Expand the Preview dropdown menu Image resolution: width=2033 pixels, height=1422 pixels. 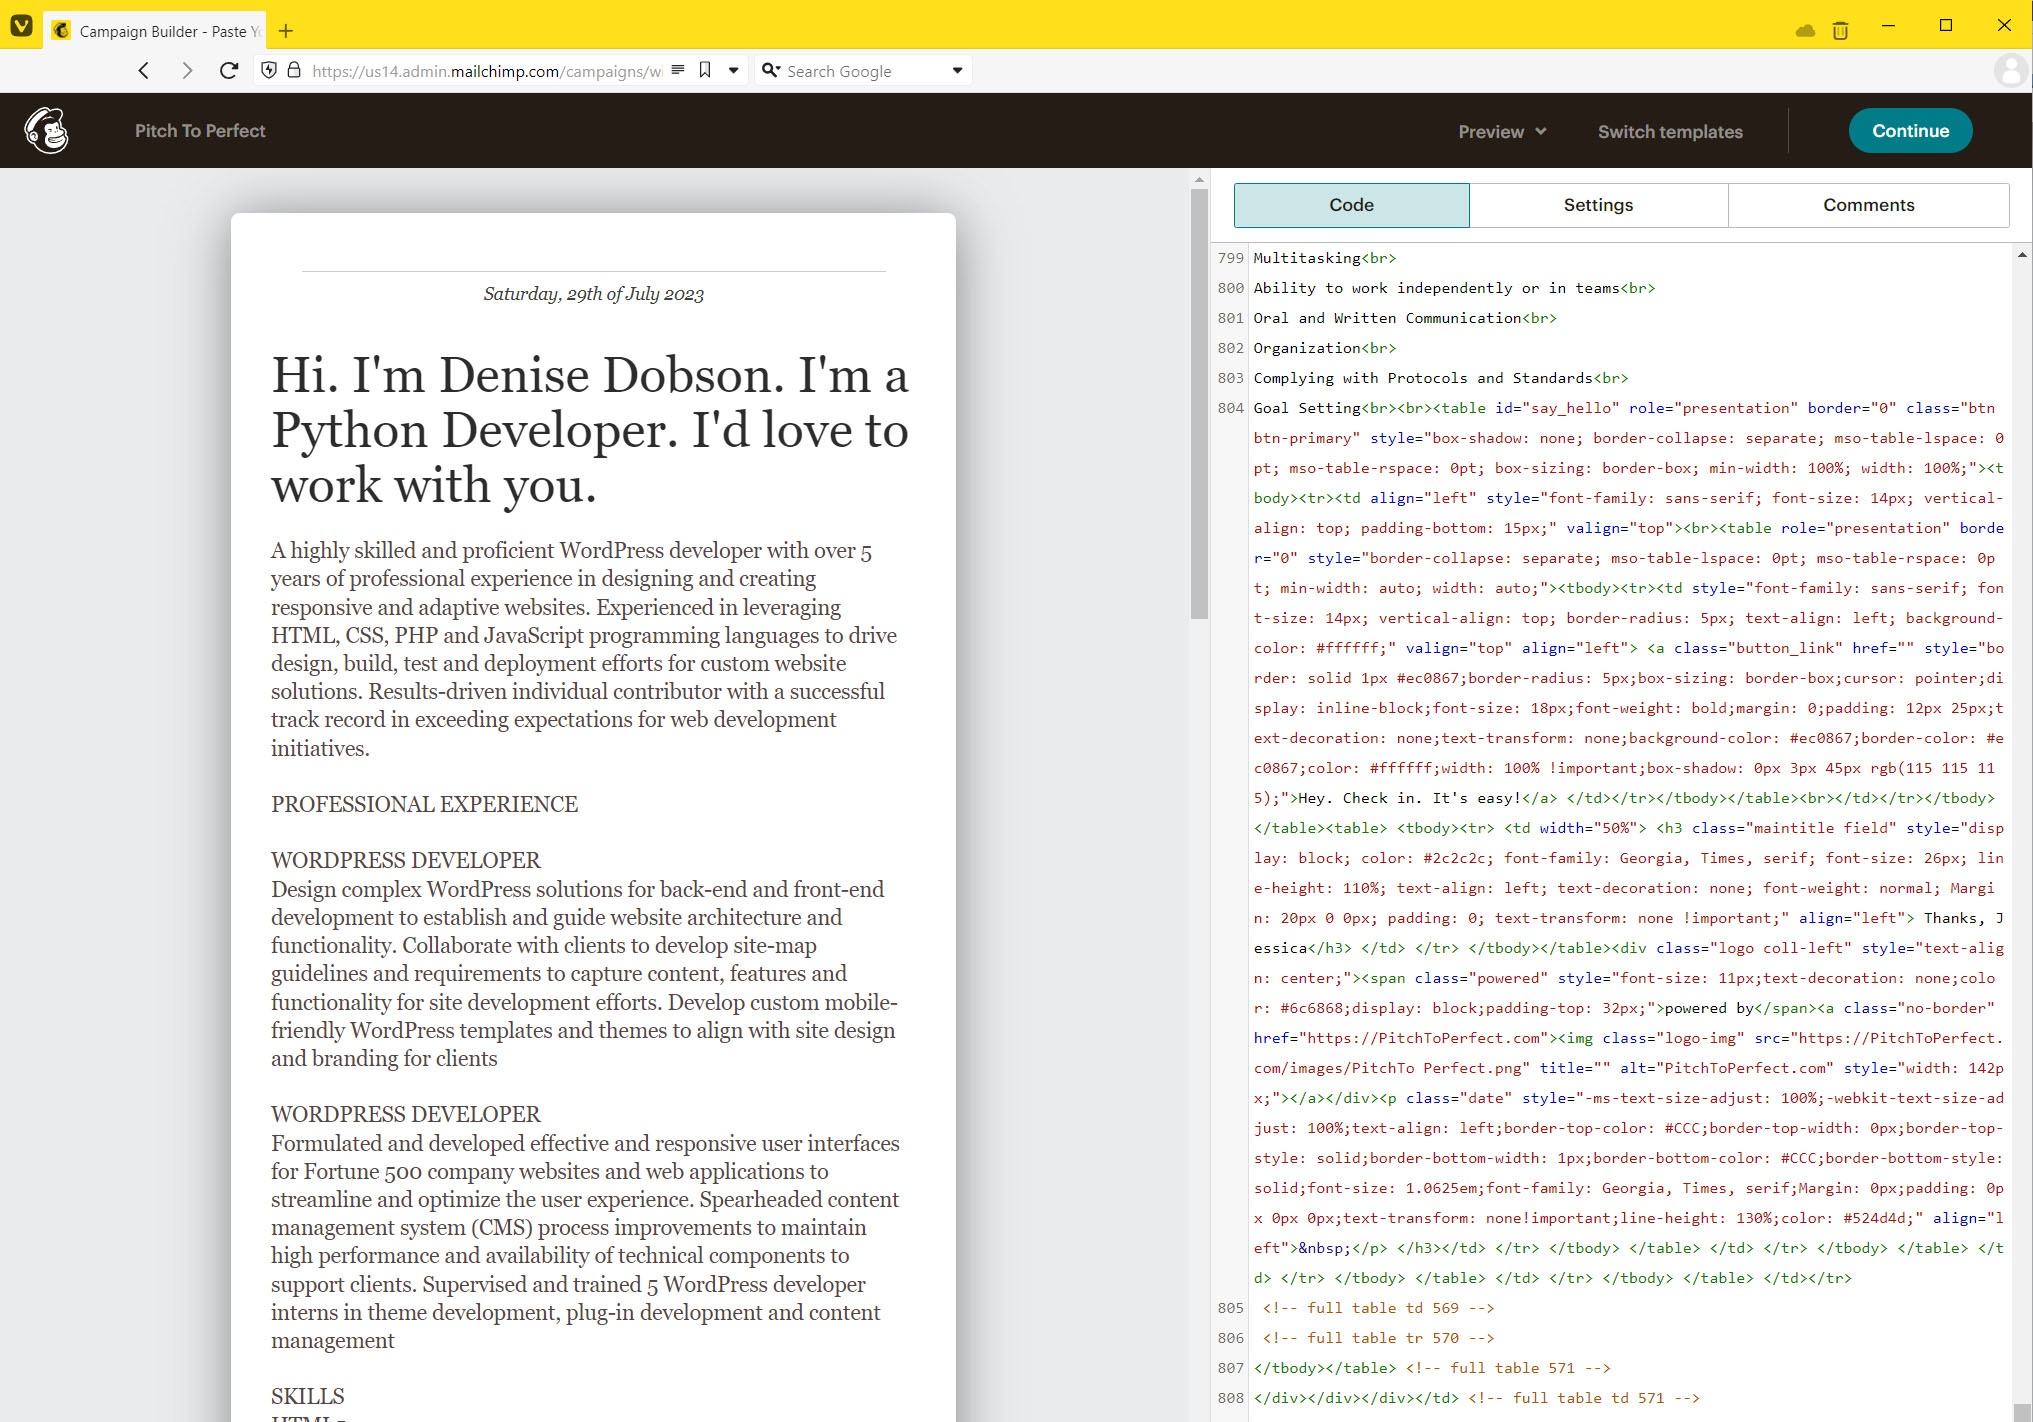coord(1501,132)
